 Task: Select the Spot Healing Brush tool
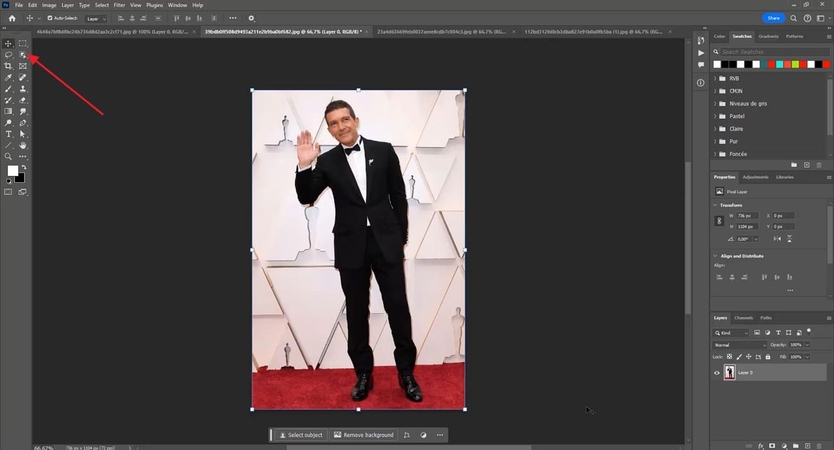pyautogui.click(x=22, y=78)
